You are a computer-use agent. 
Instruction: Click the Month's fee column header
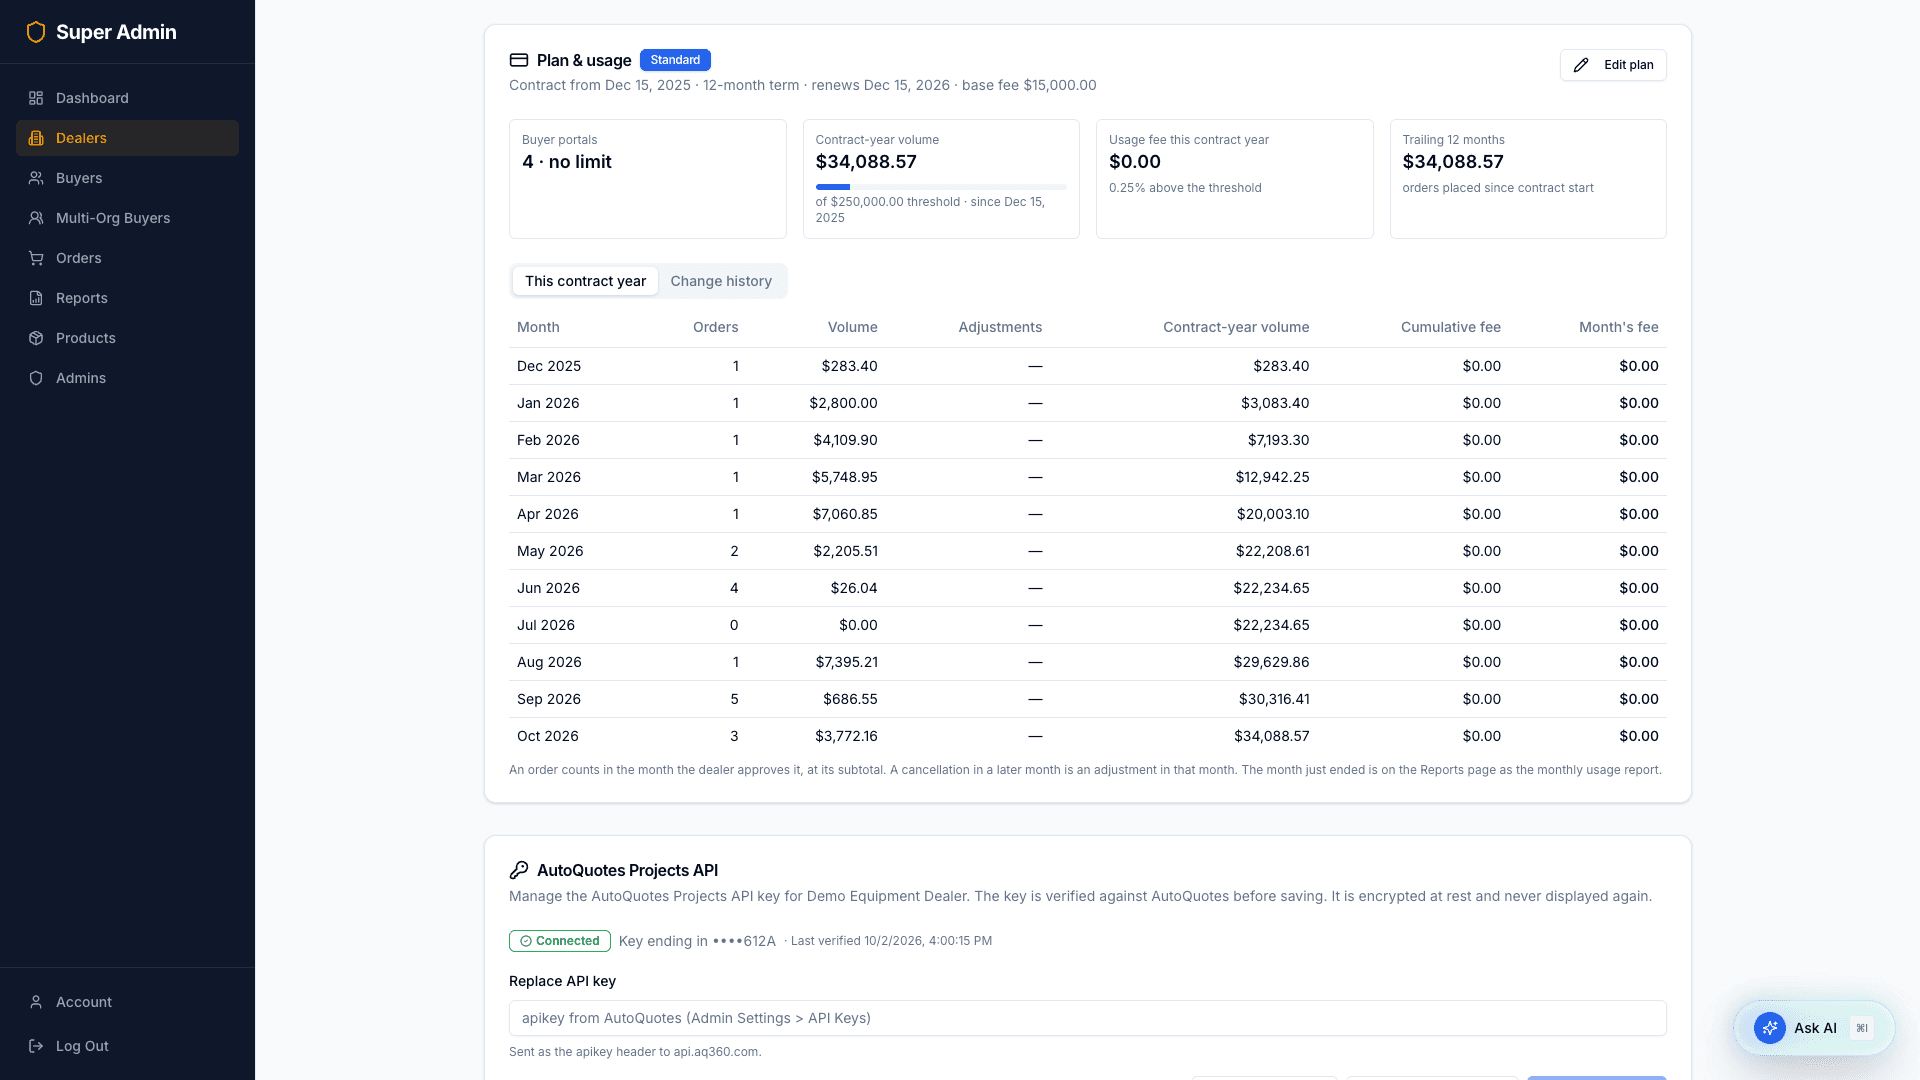click(1618, 327)
